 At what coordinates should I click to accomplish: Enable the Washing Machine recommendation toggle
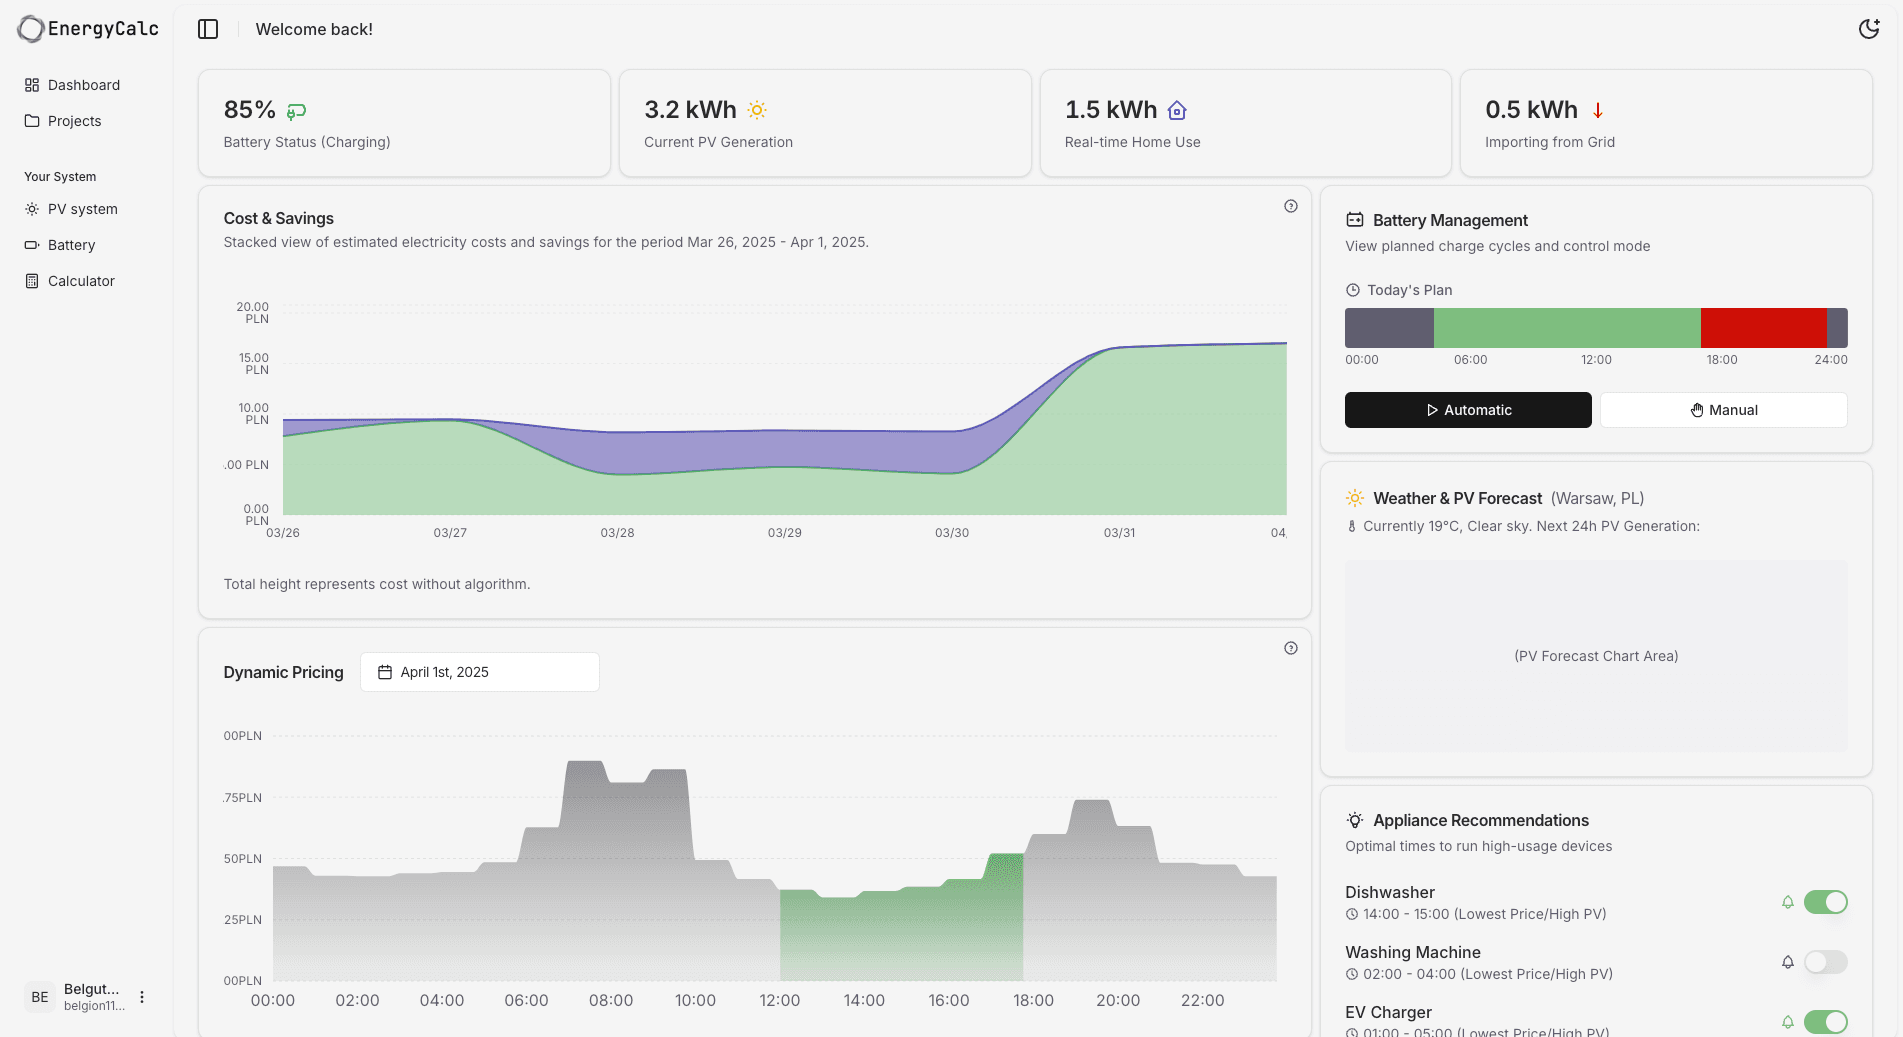click(x=1825, y=962)
